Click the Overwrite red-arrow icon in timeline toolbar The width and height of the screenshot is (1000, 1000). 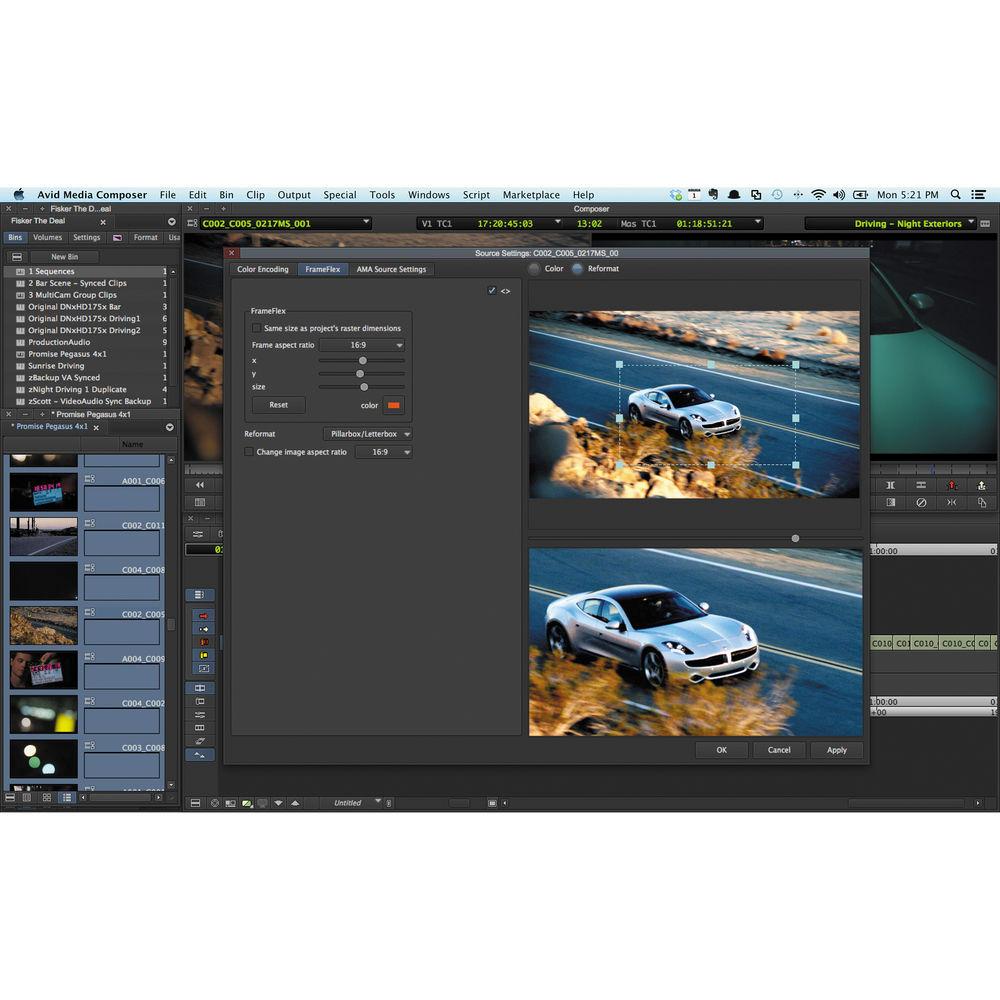(x=951, y=485)
